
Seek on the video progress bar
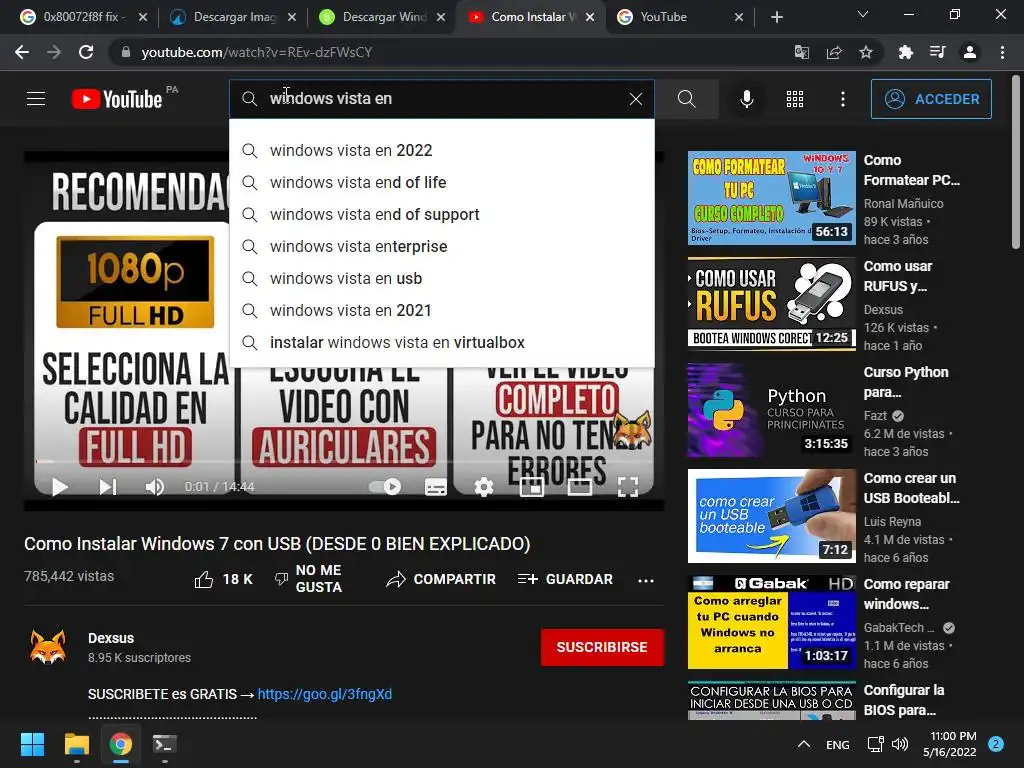click(344, 461)
